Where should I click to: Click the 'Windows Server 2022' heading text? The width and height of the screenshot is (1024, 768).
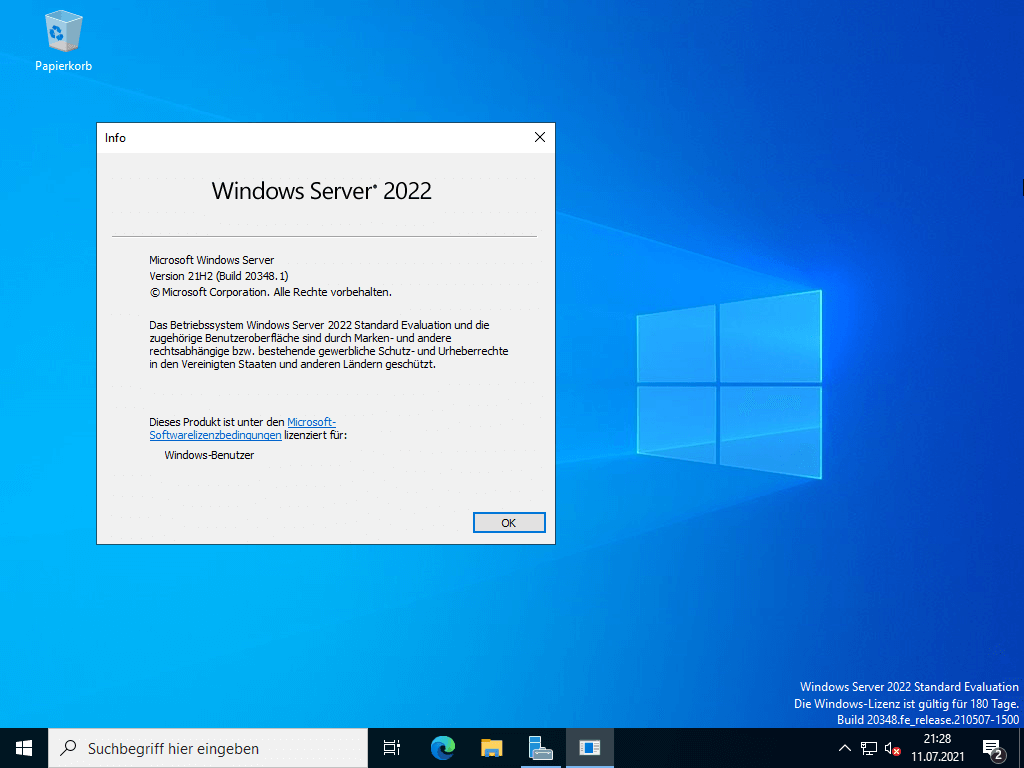[x=321, y=191]
